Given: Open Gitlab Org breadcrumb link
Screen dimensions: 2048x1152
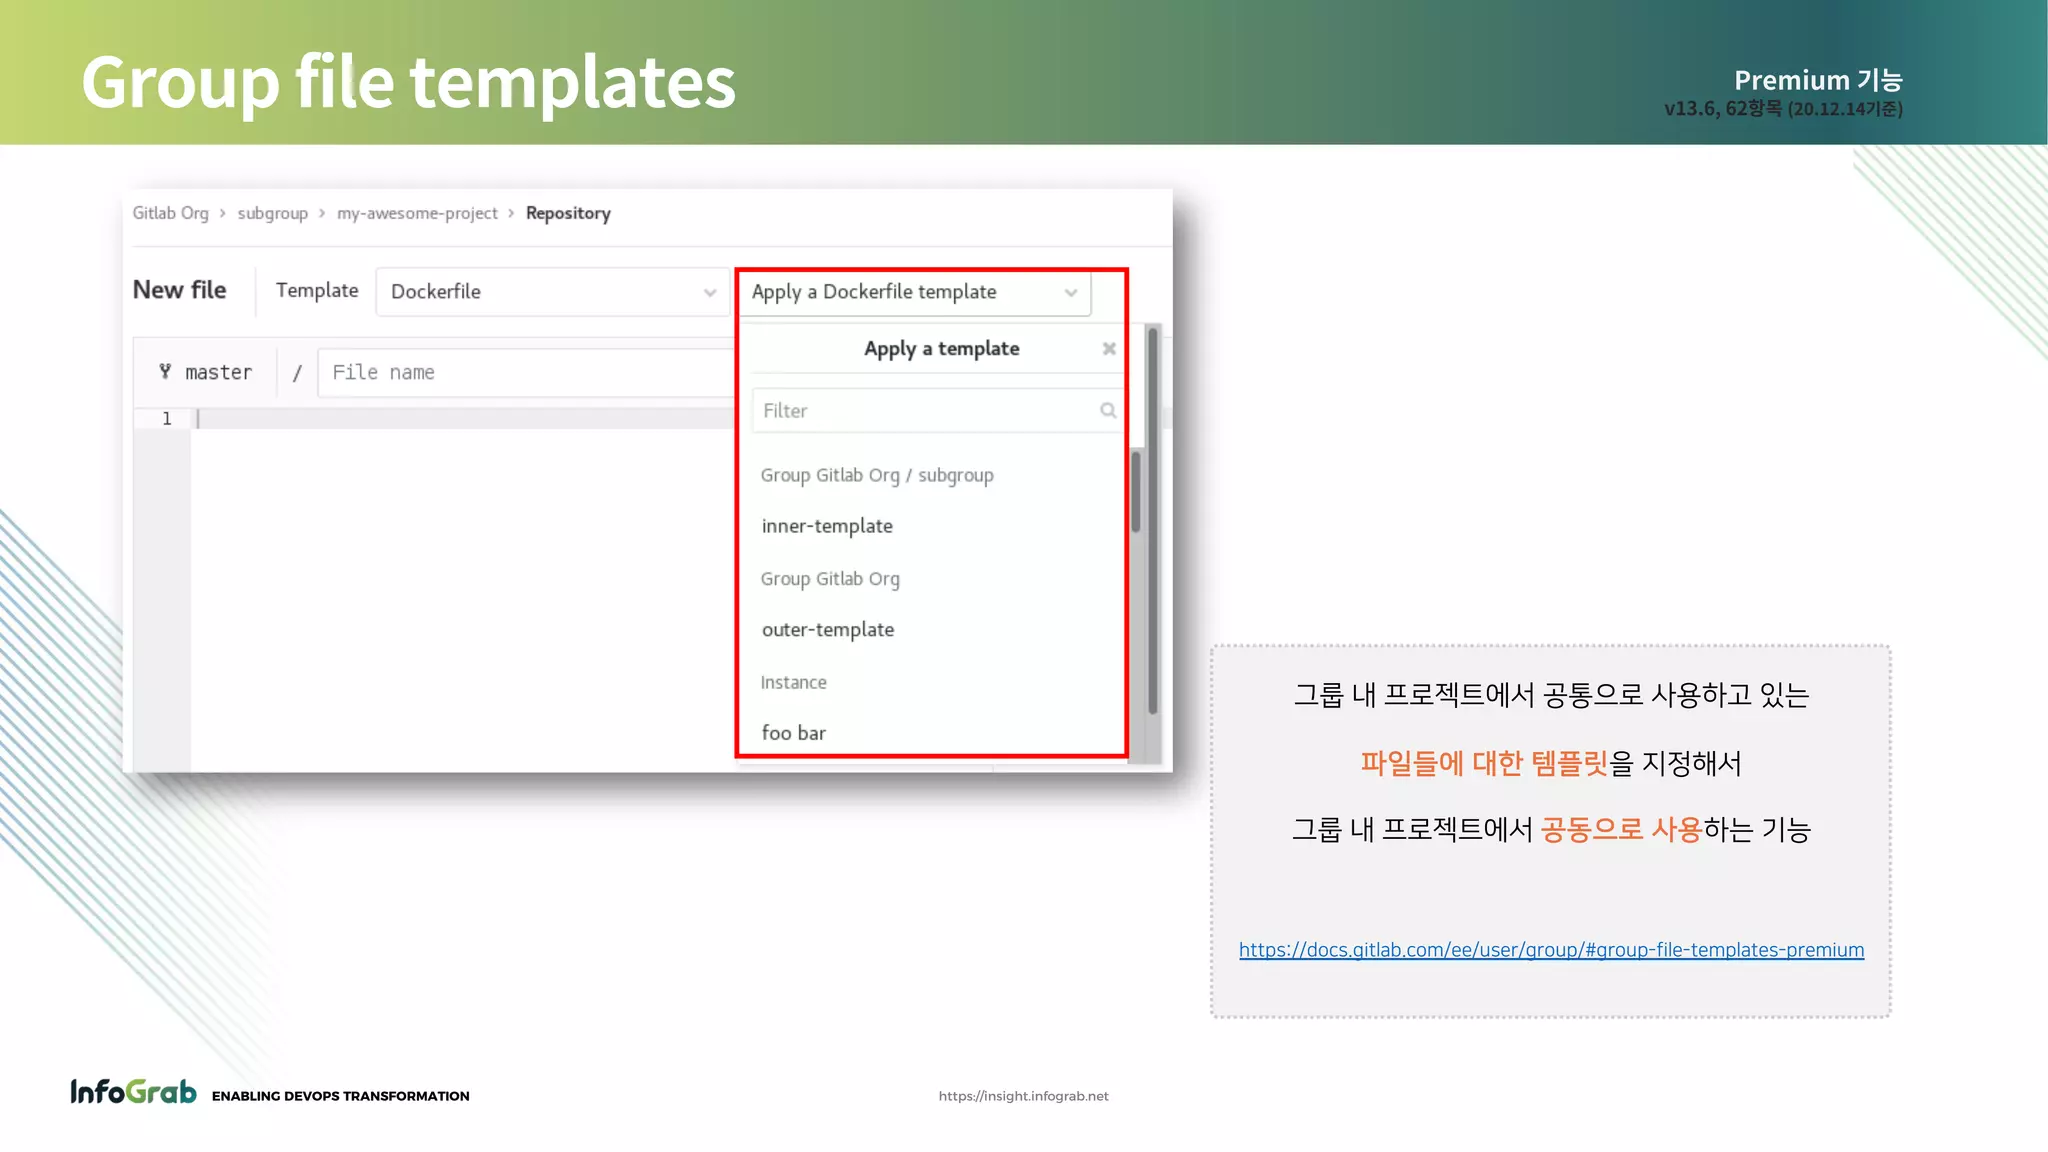Looking at the screenshot, I should (x=171, y=213).
